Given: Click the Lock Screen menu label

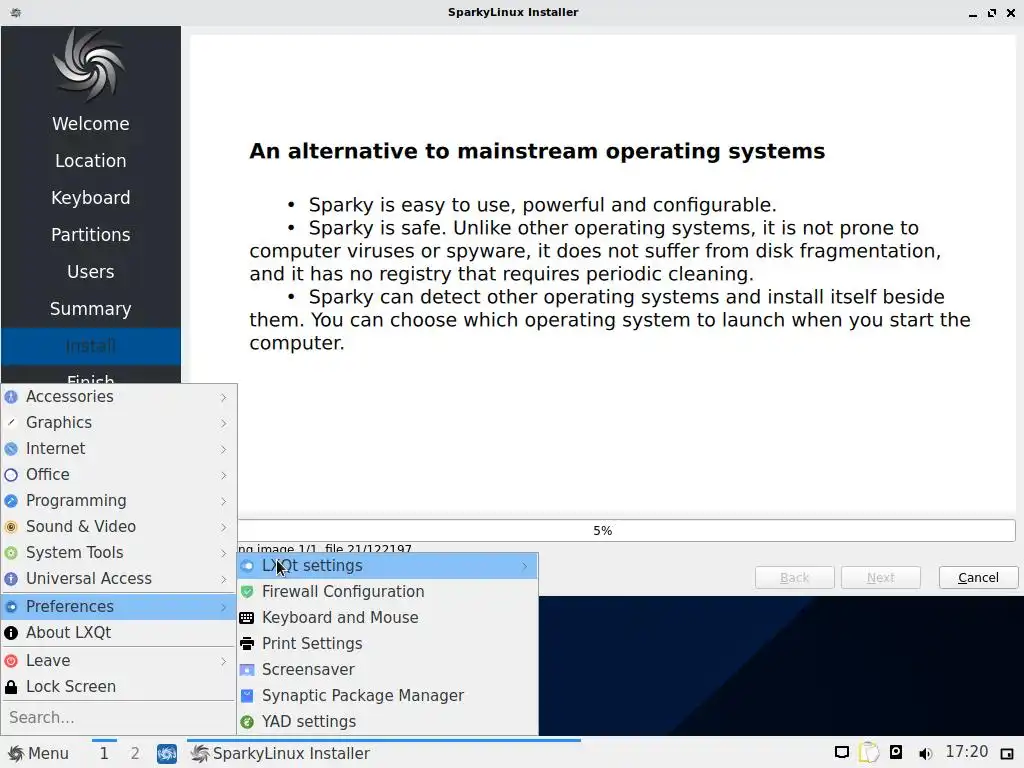Looking at the screenshot, I should 71,687.
